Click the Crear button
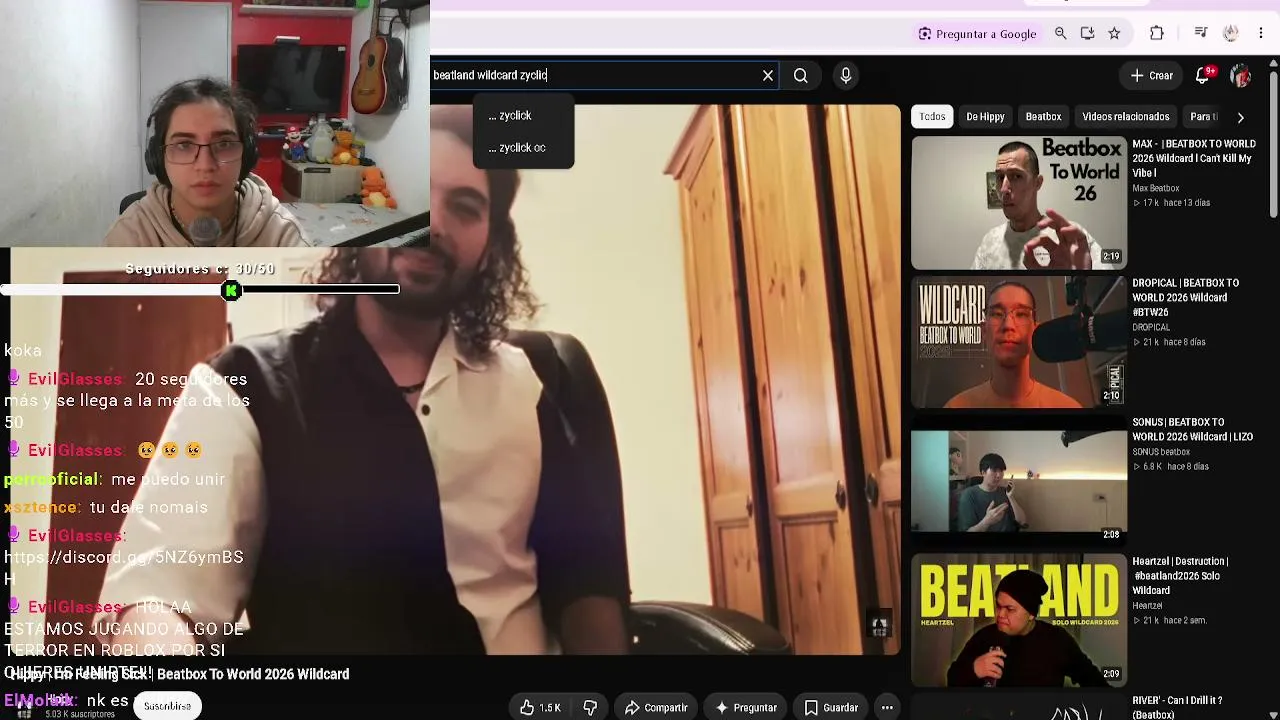1280x720 pixels. (x=1152, y=75)
